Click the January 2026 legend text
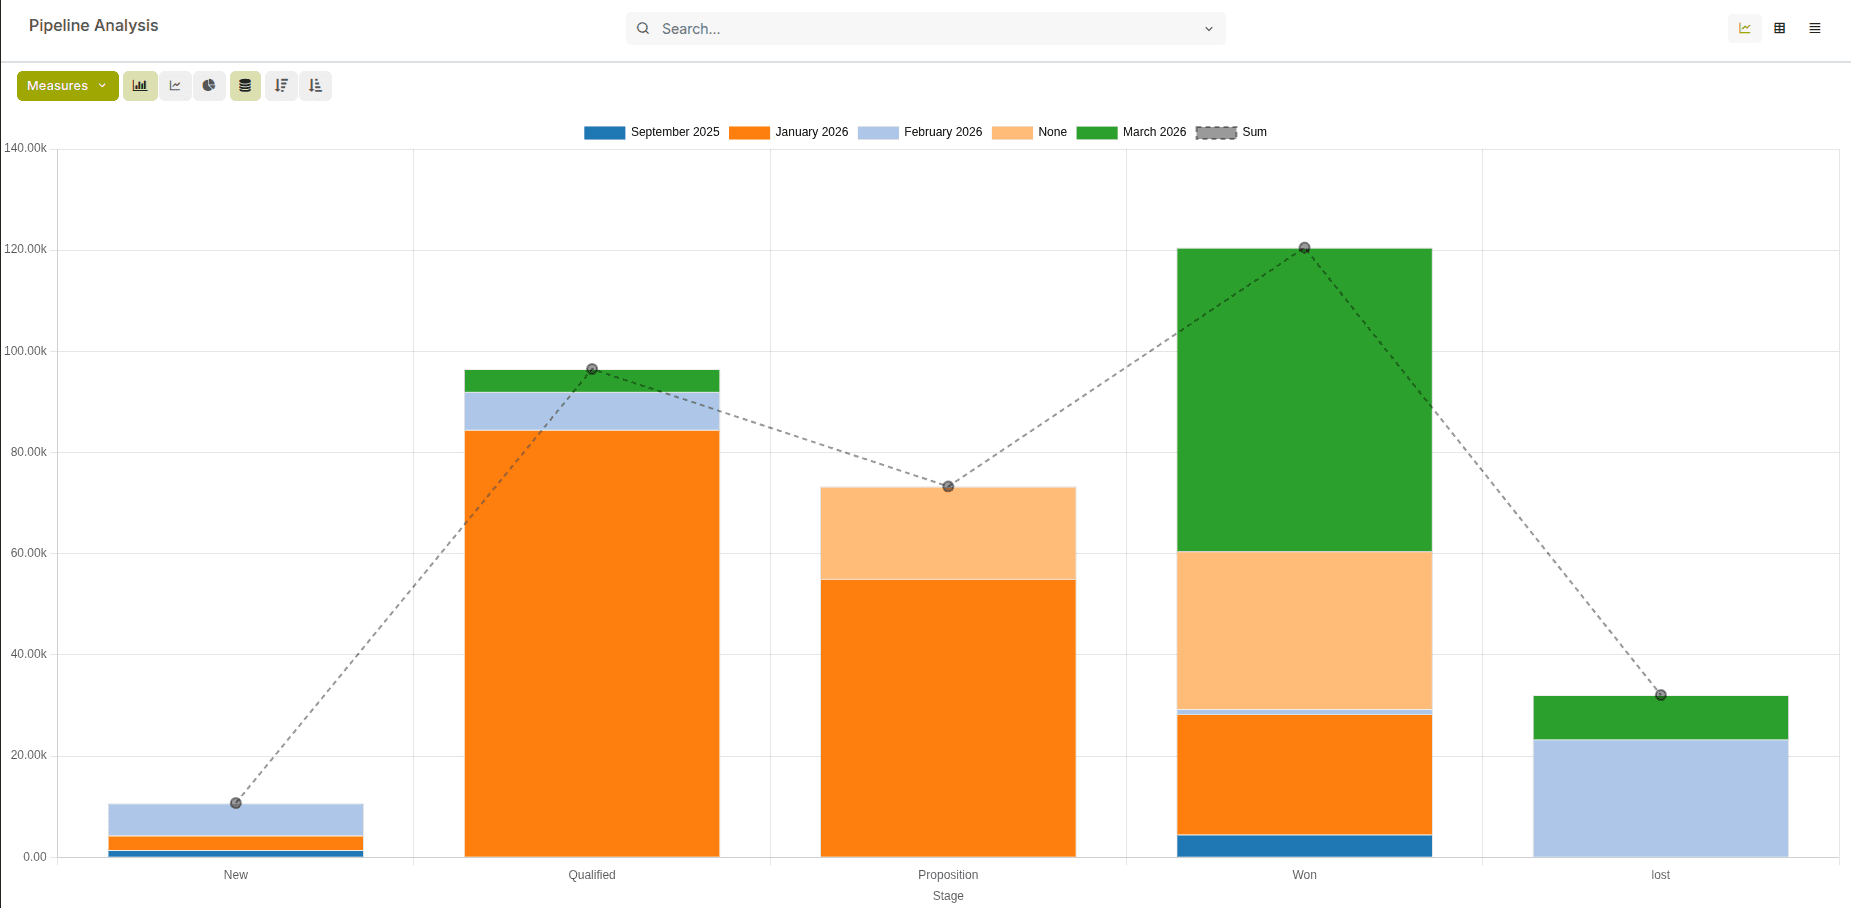 811,132
